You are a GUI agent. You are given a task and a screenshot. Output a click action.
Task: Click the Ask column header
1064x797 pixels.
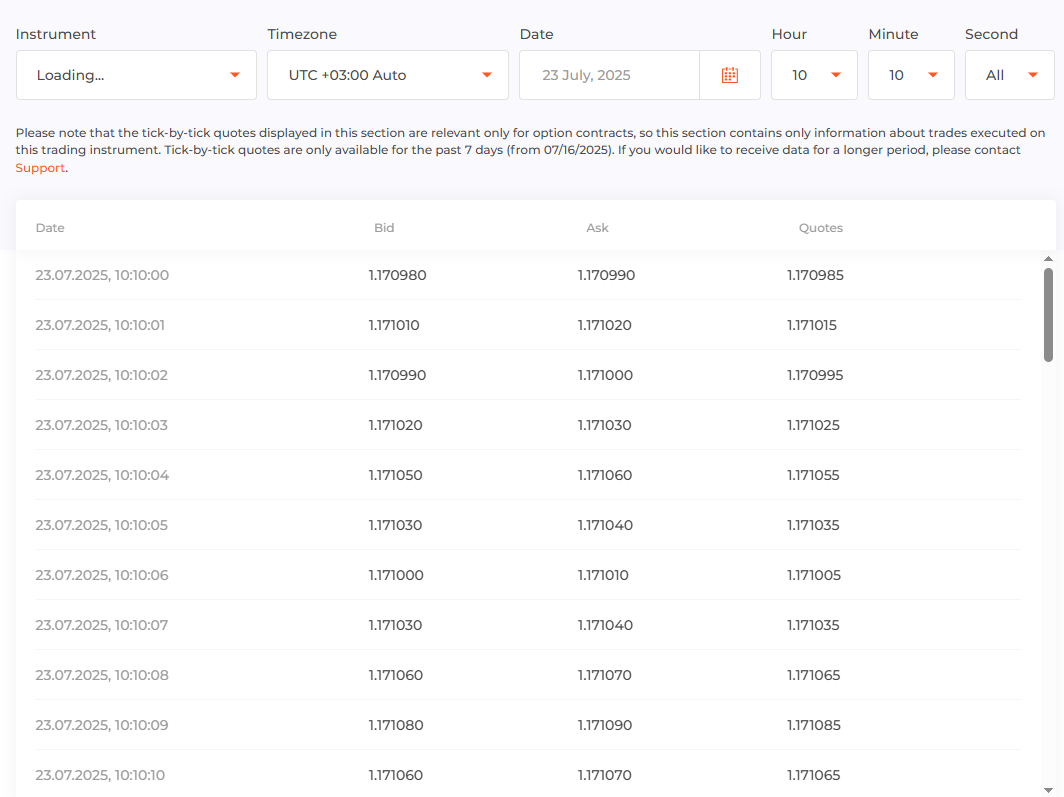(x=597, y=228)
